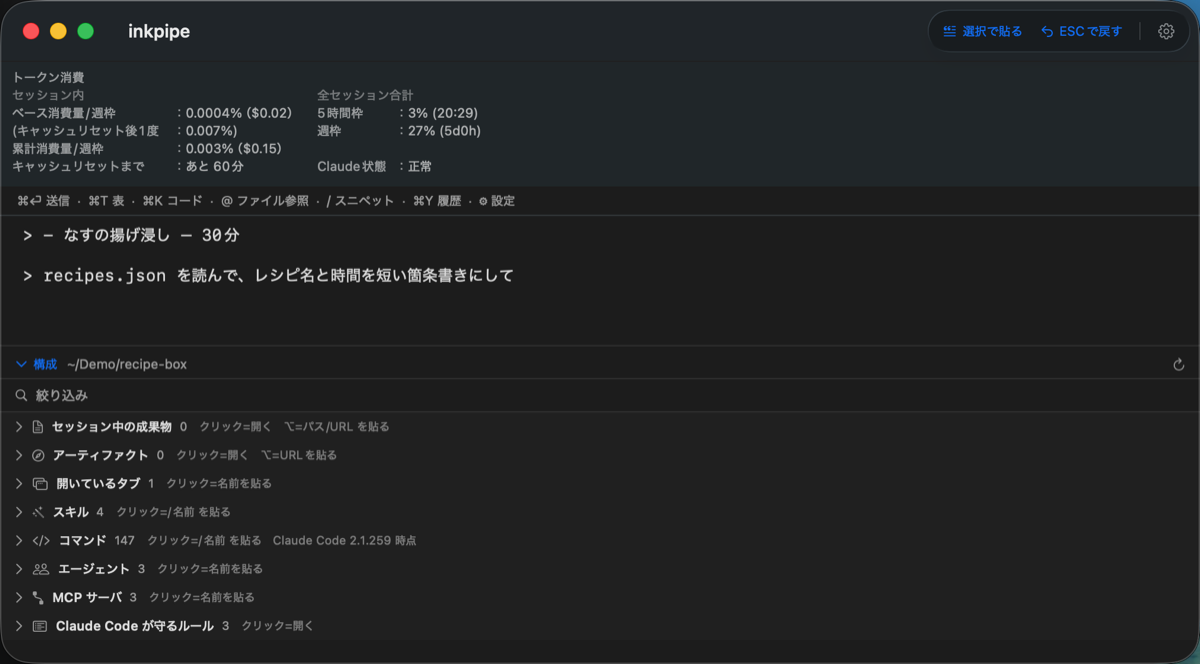Select the Claude Code が守るルール label
Viewport: 1200px width, 664px height.
tap(135, 626)
